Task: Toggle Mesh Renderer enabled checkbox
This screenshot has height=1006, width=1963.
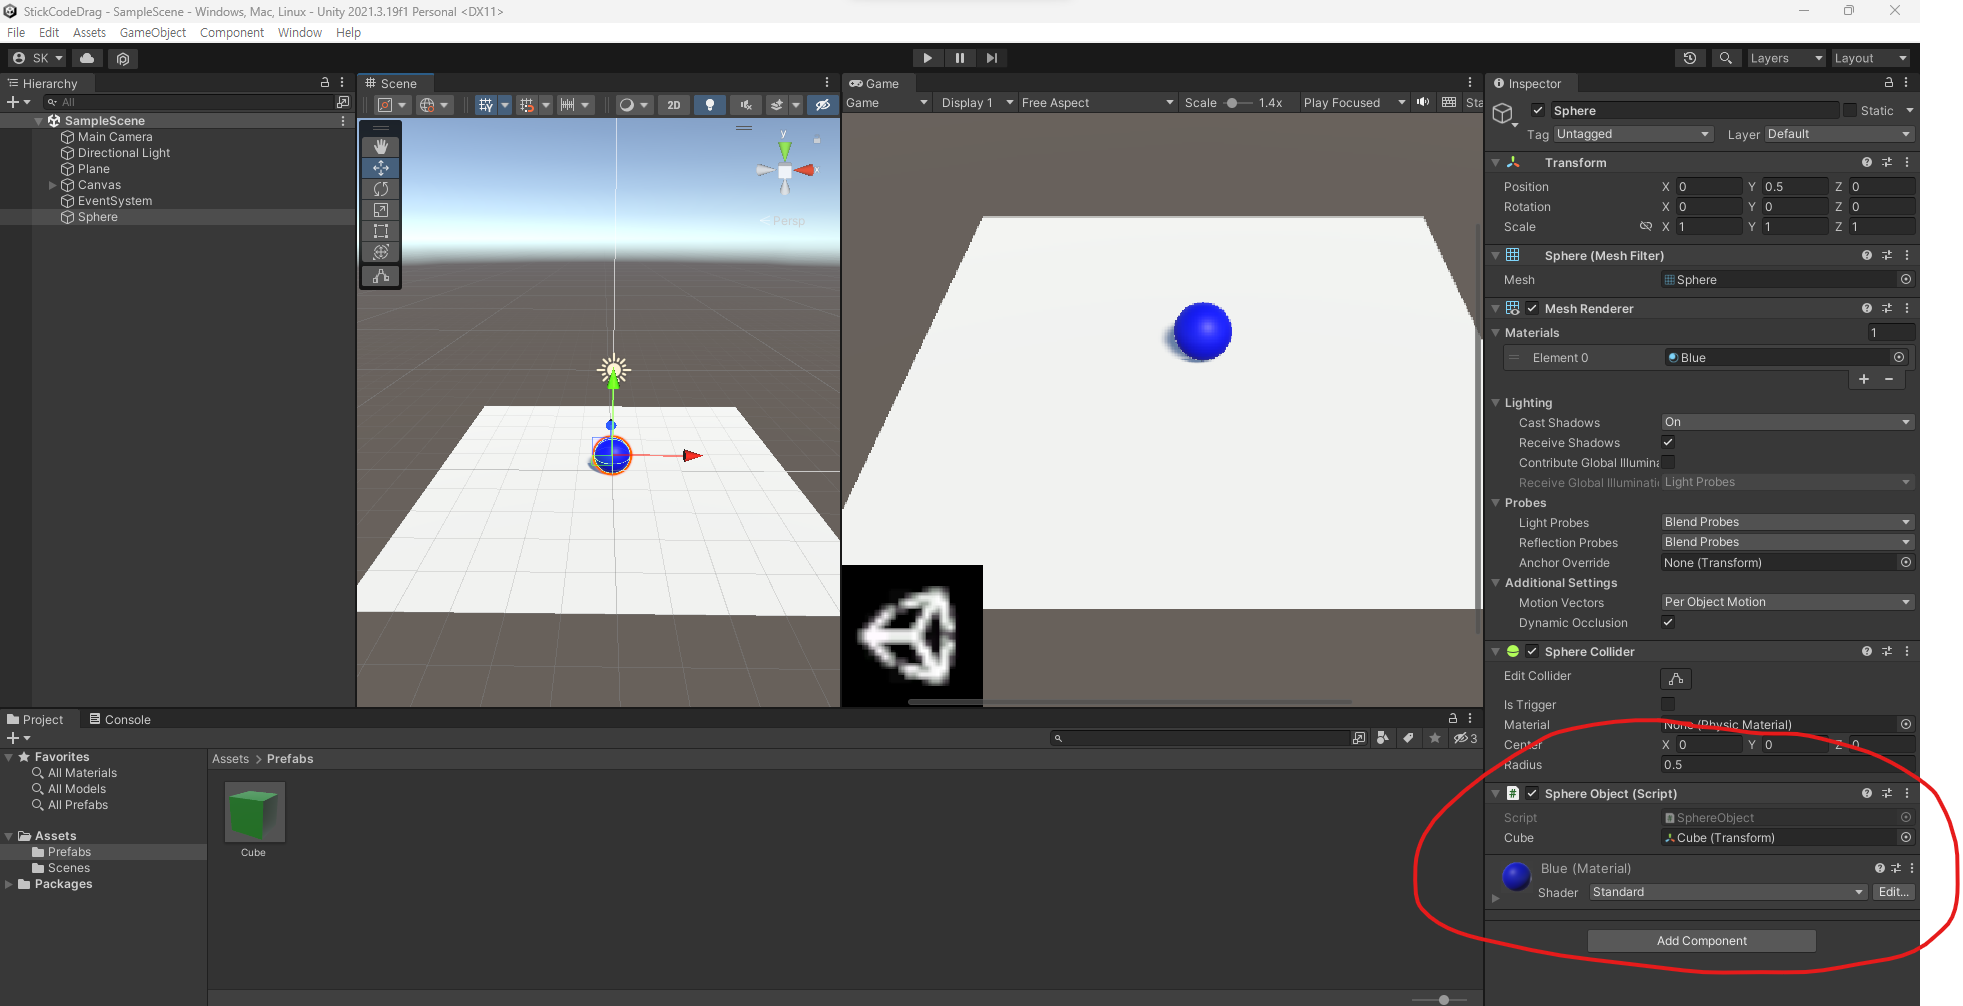Action: pos(1532,309)
